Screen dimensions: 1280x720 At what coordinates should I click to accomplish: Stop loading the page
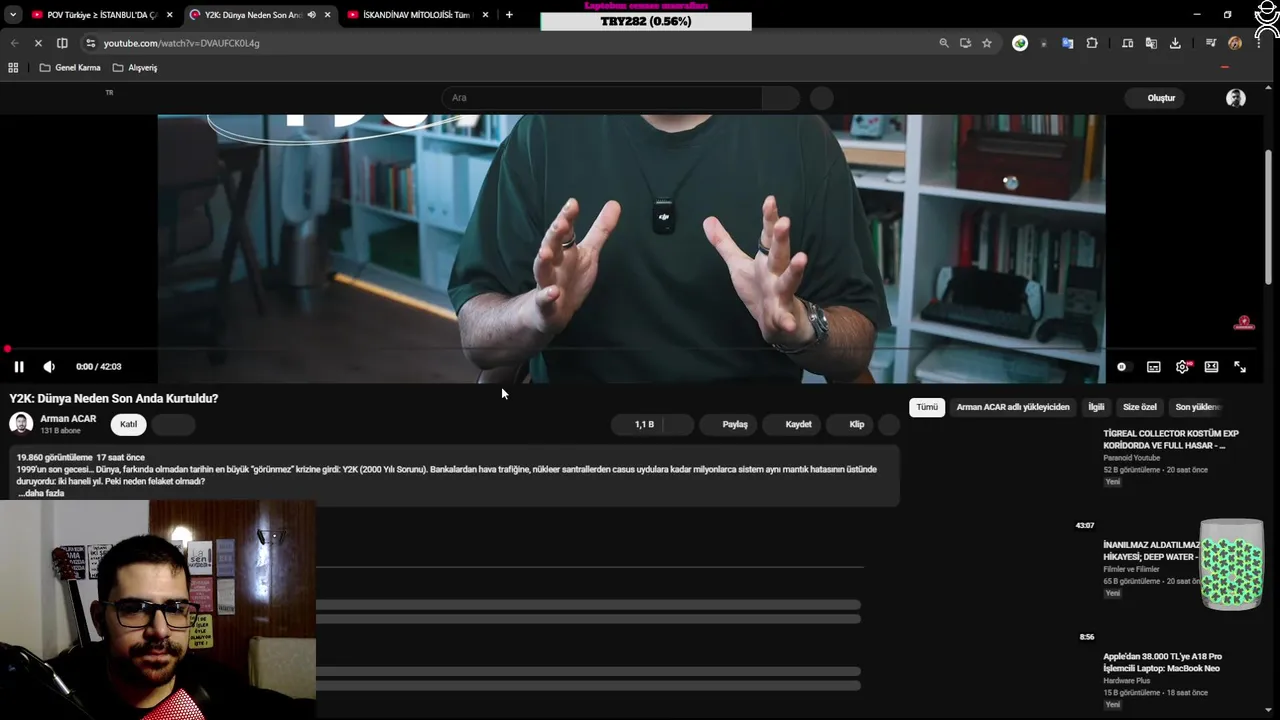[38, 43]
